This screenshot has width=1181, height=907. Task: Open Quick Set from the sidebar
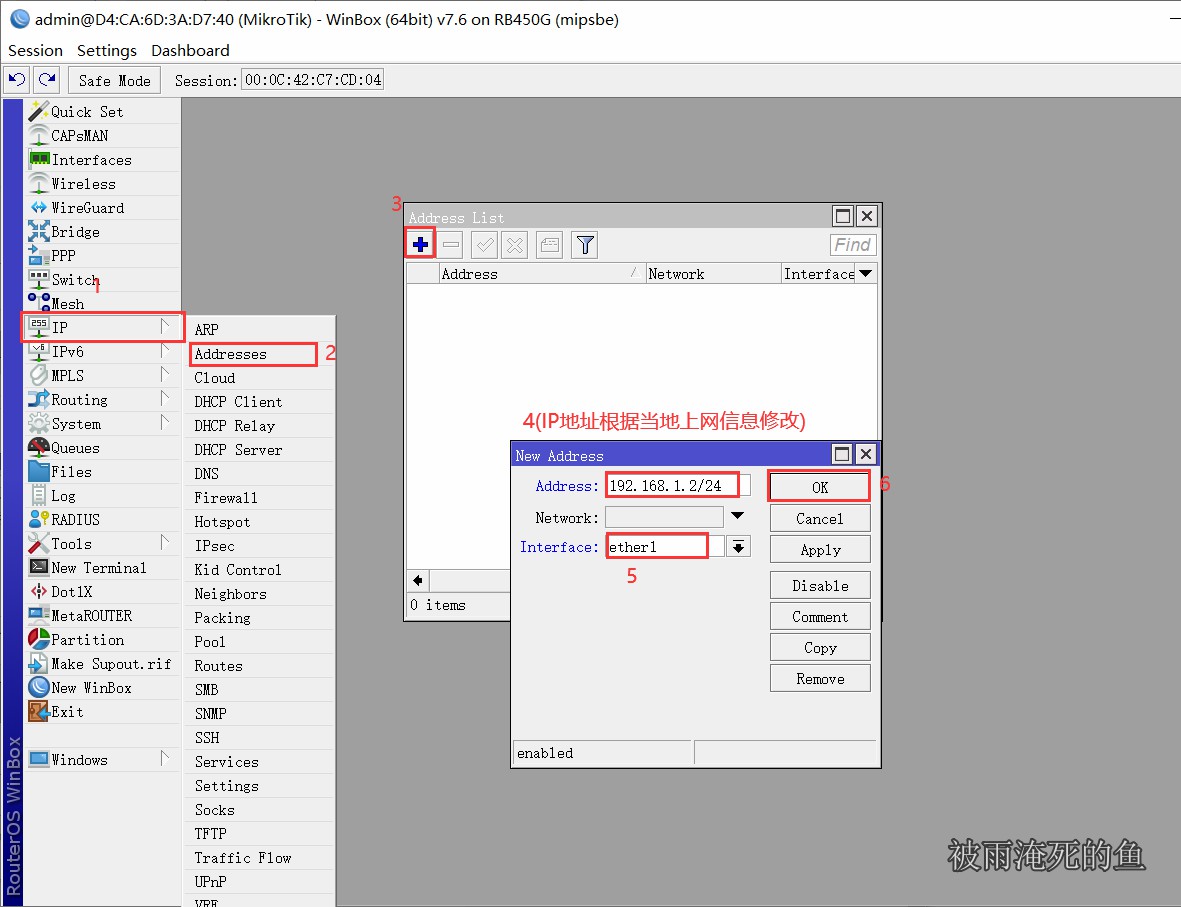87,112
